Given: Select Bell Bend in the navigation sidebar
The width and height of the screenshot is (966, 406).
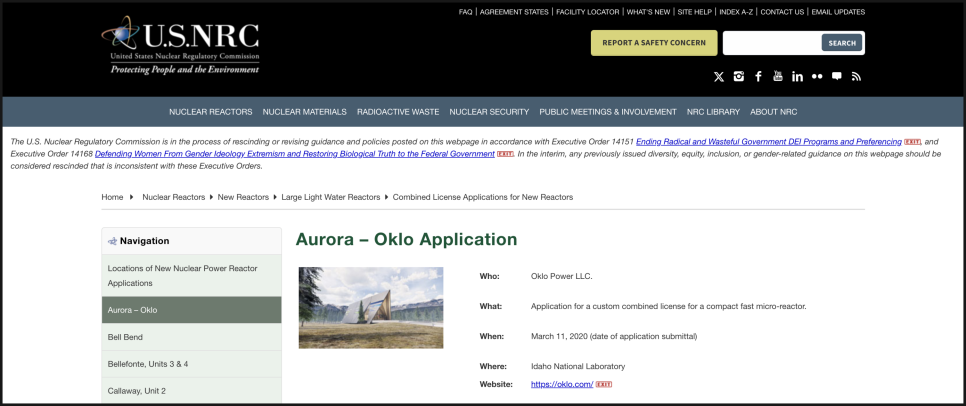Looking at the screenshot, I should (192, 337).
